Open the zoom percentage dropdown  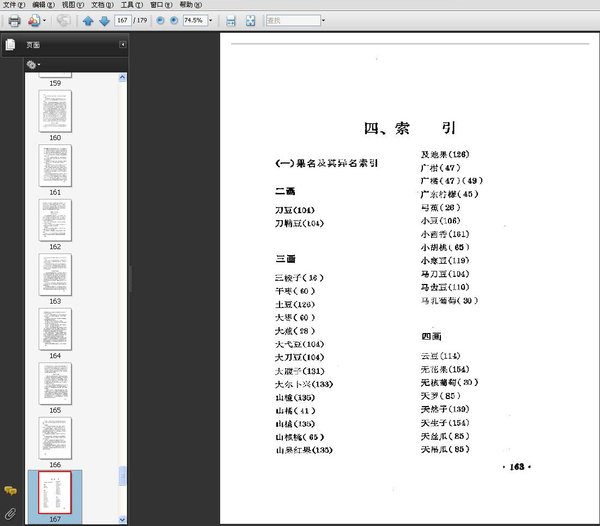212,21
